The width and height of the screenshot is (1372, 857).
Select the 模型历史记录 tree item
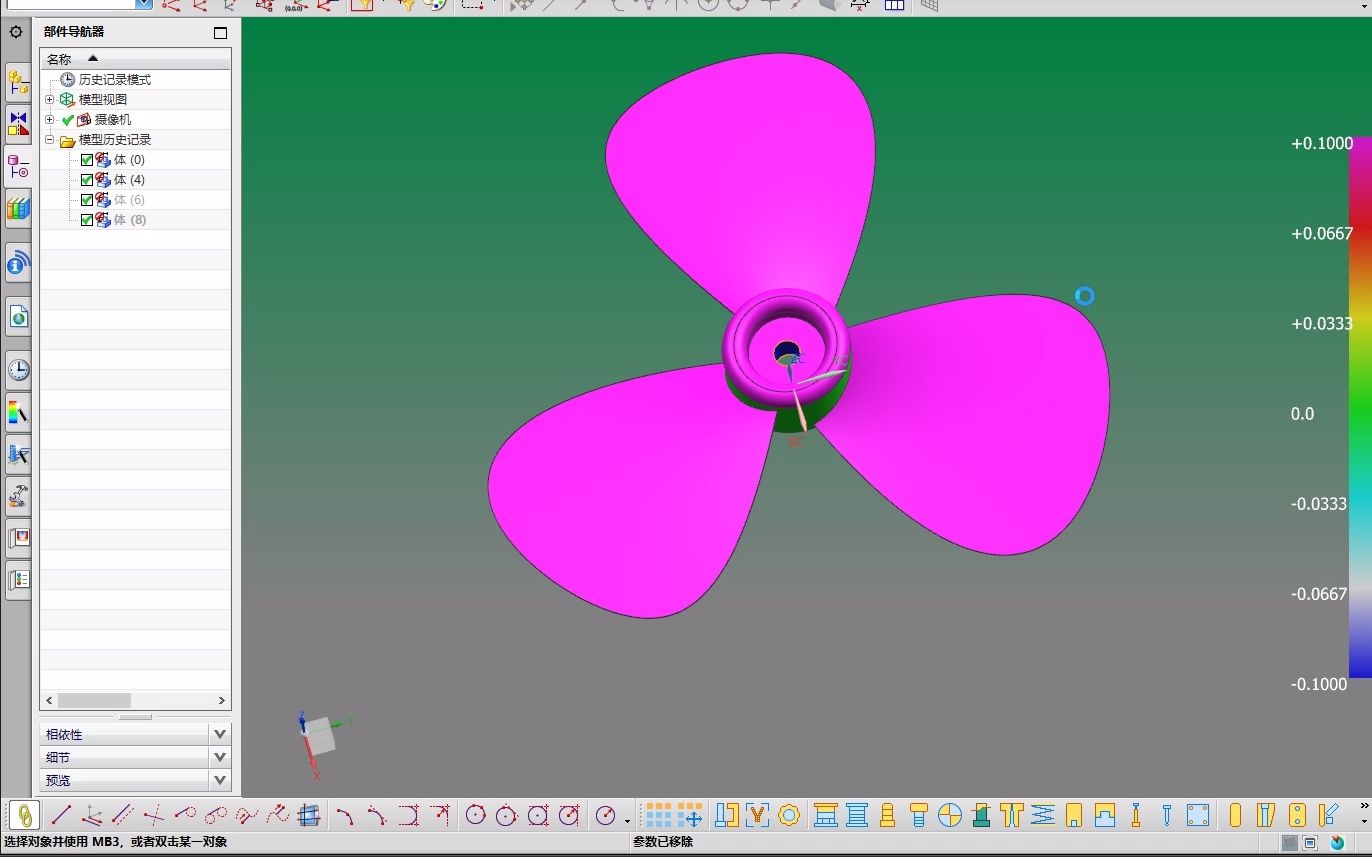(x=115, y=140)
